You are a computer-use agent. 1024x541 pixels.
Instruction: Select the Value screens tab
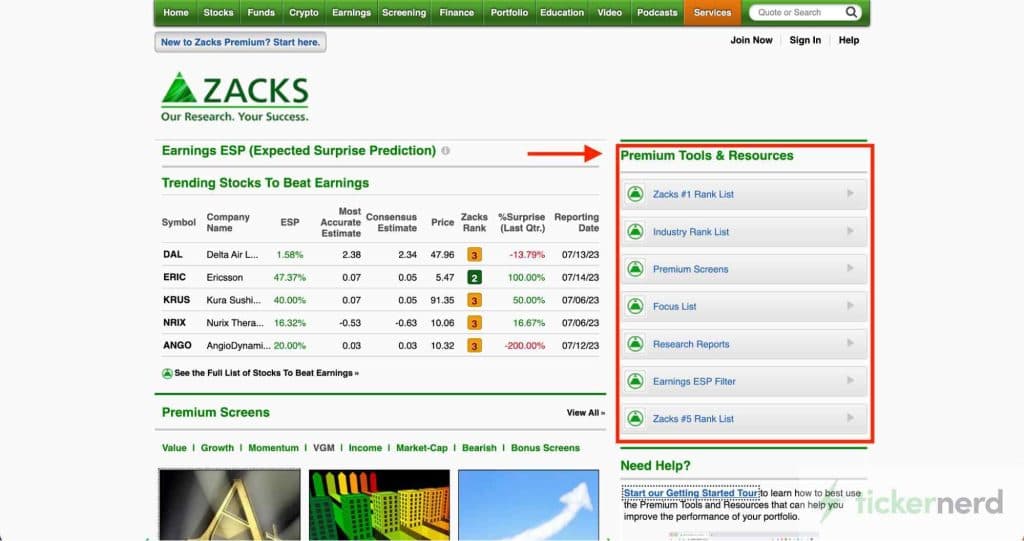click(x=174, y=448)
